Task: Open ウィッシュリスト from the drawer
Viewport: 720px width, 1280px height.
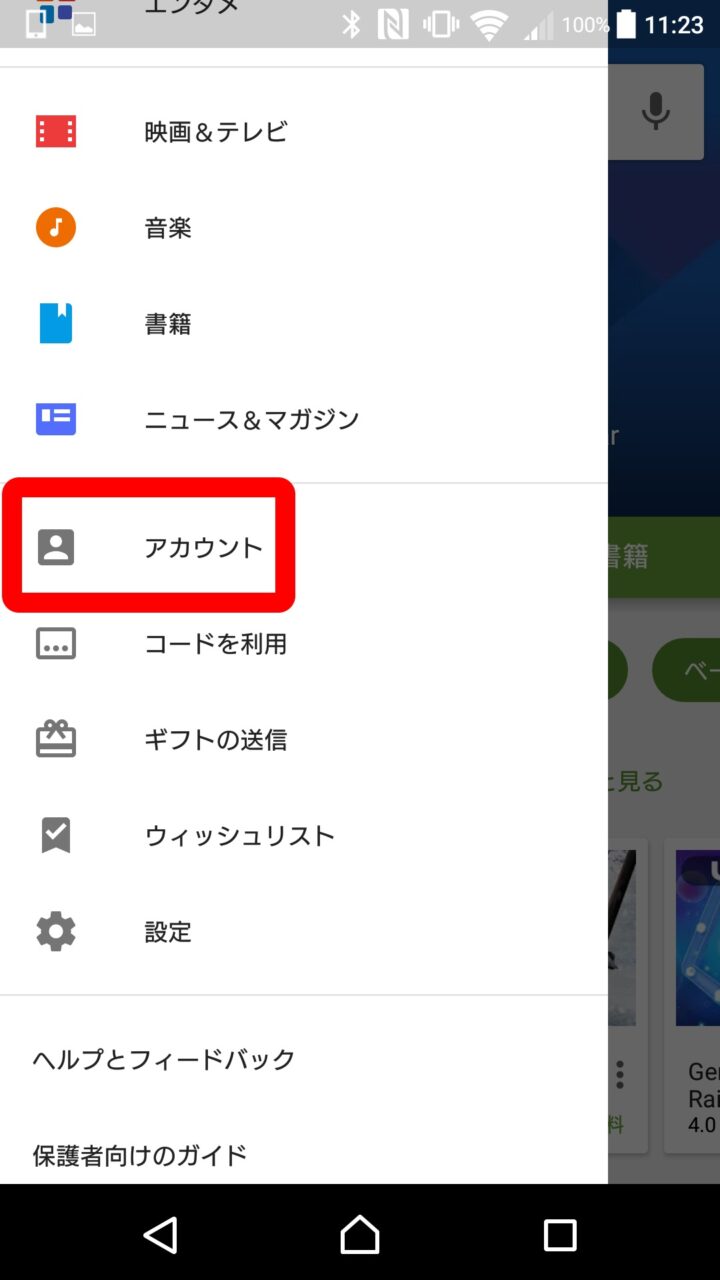Action: tap(240, 835)
